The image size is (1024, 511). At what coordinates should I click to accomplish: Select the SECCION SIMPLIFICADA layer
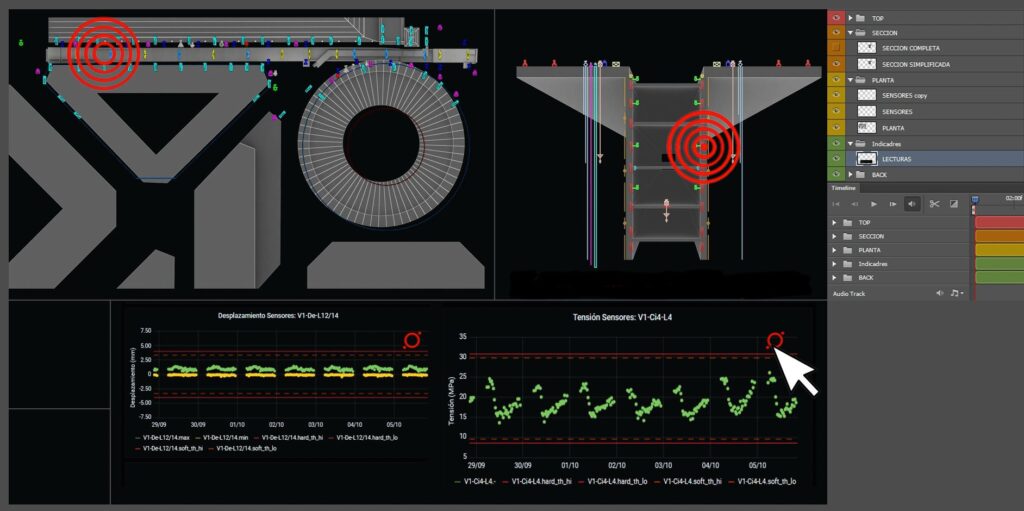click(x=915, y=64)
